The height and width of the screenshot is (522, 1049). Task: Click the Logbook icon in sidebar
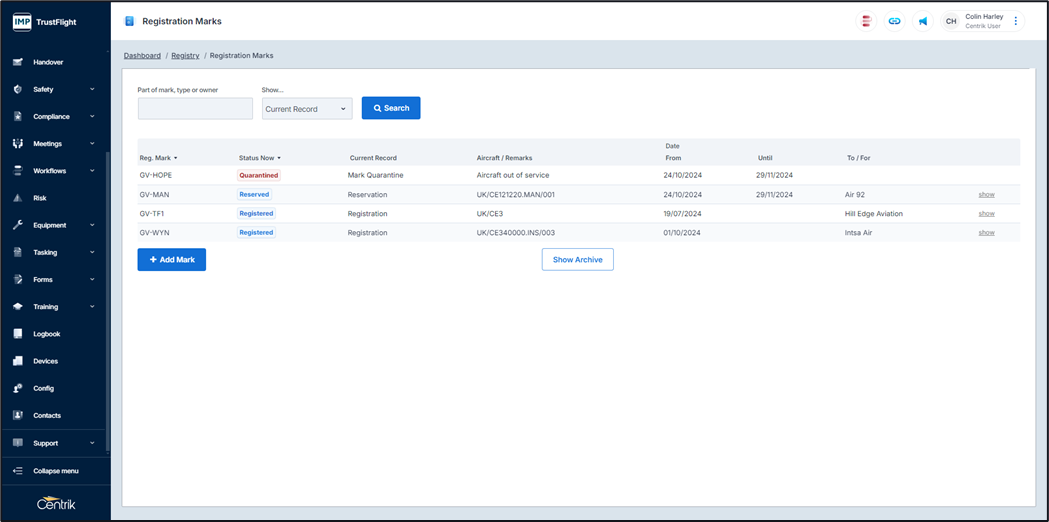pos(18,334)
